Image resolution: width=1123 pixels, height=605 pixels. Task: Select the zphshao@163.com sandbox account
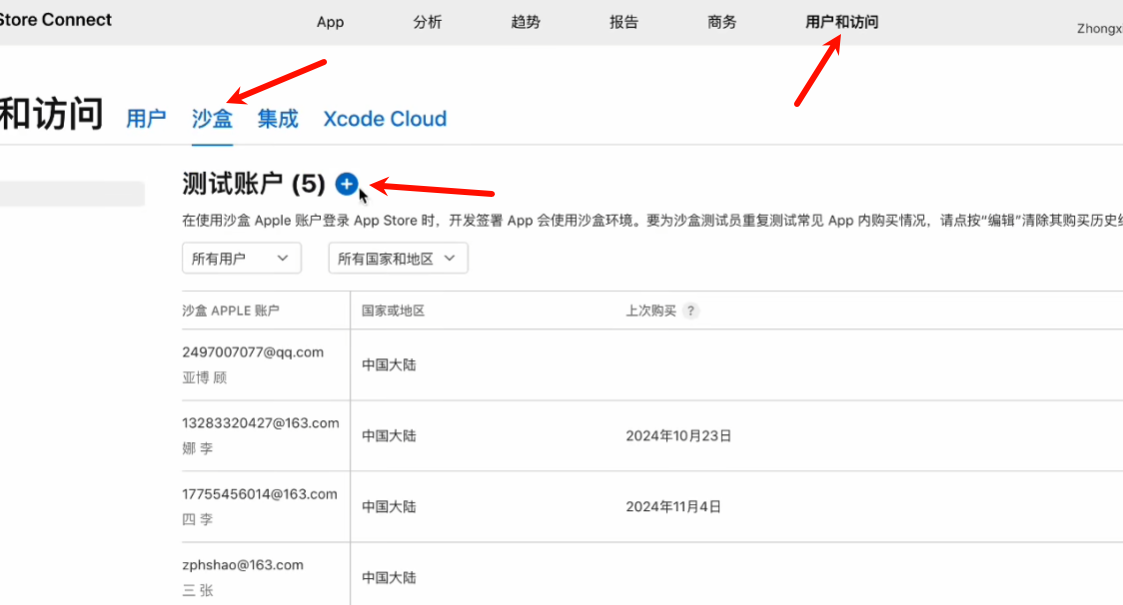pos(243,565)
